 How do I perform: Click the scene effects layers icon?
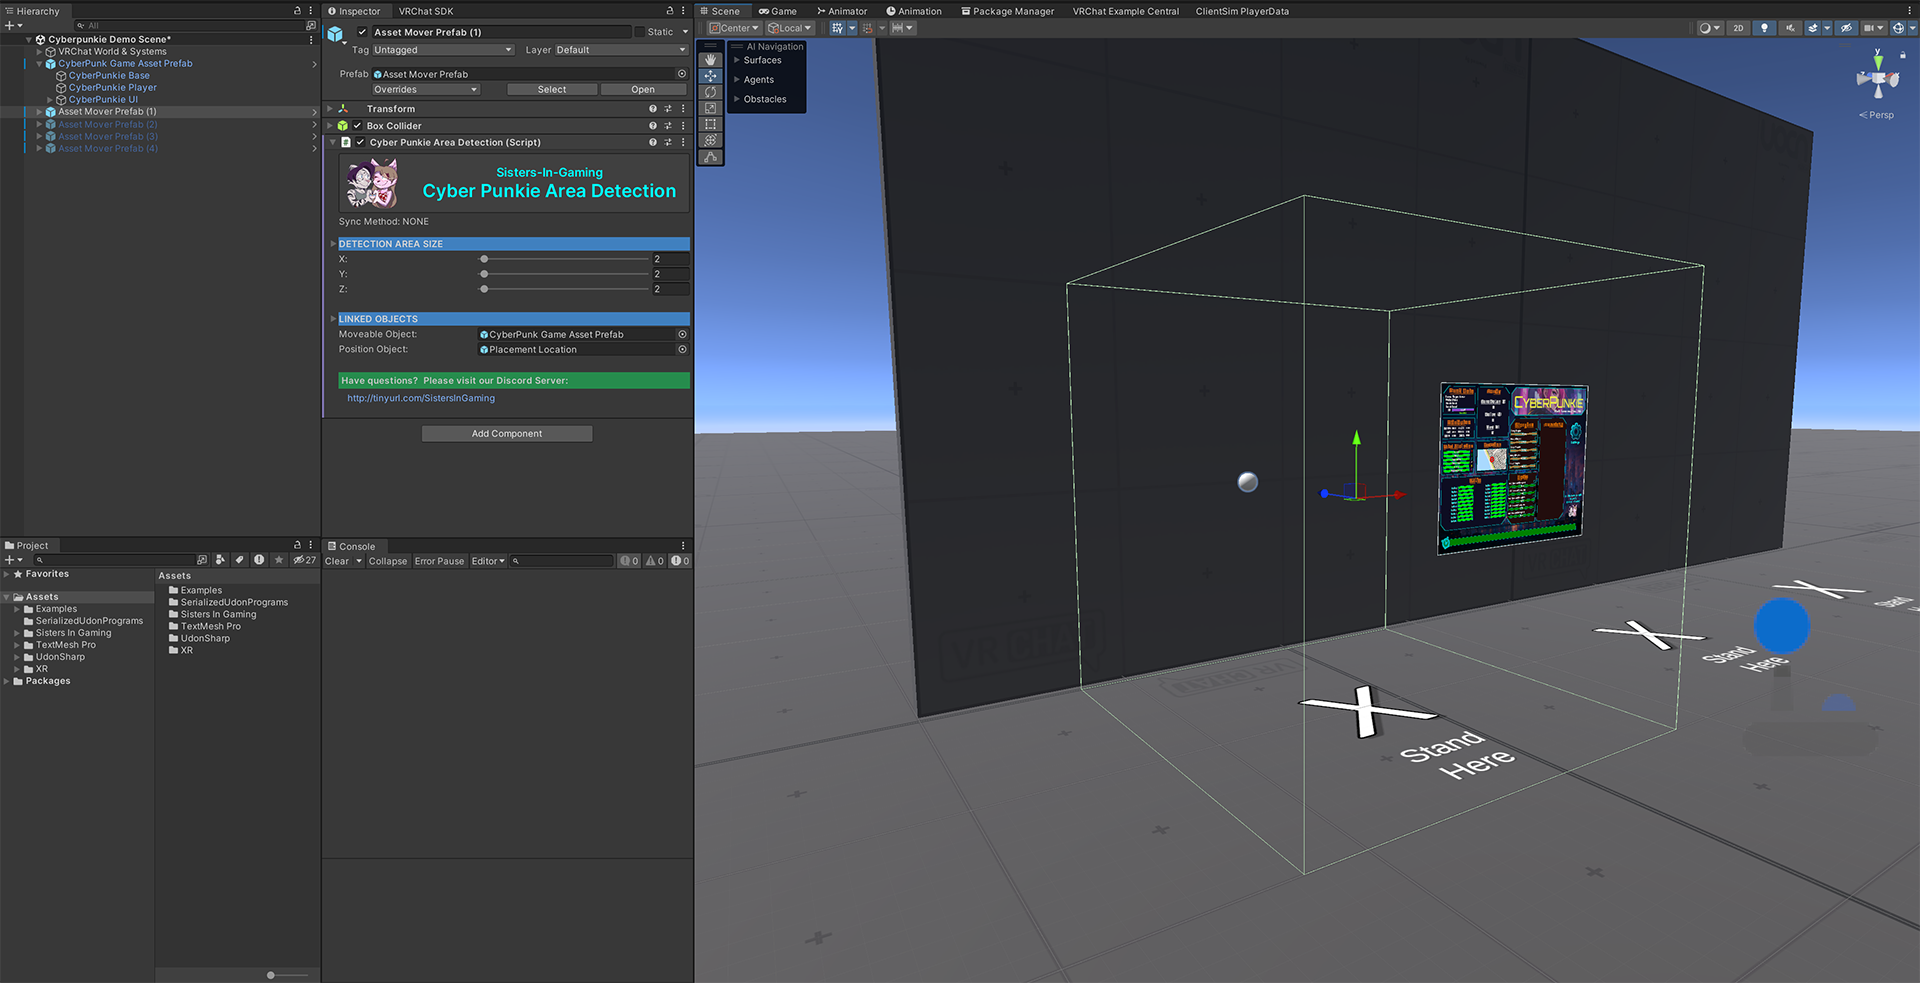click(x=1812, y=28)
